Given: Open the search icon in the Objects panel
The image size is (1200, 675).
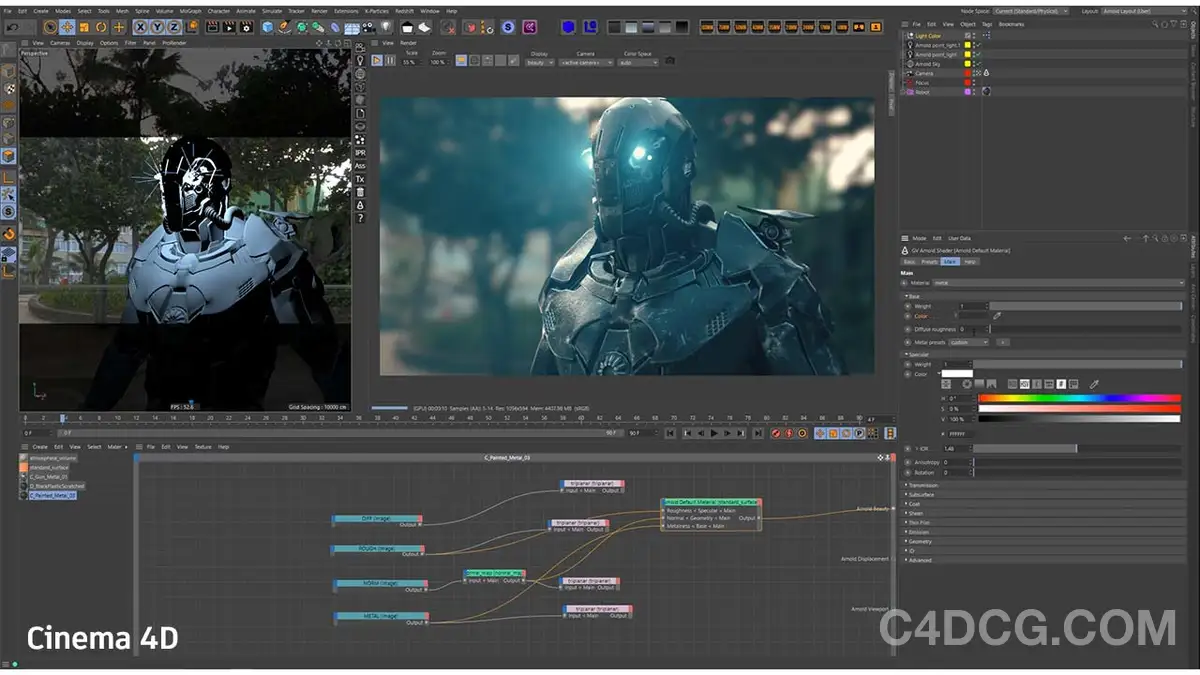Looking at the screenshot, I should point(1155,24).
